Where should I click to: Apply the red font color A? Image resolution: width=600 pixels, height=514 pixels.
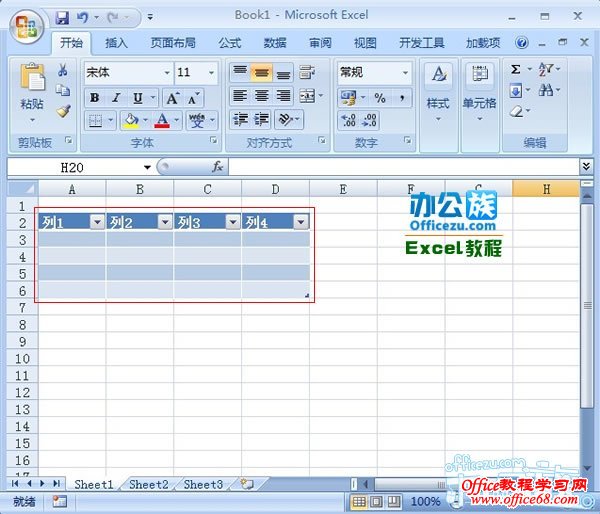pos(162,121)
